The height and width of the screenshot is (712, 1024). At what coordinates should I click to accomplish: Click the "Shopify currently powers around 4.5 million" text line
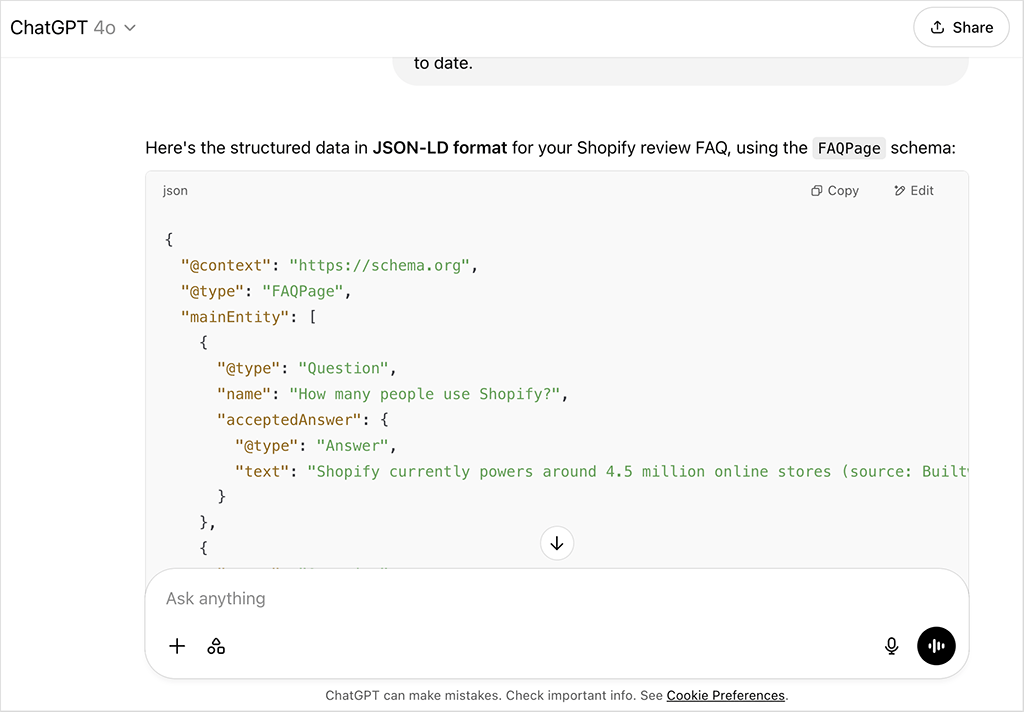pos(601,471)
